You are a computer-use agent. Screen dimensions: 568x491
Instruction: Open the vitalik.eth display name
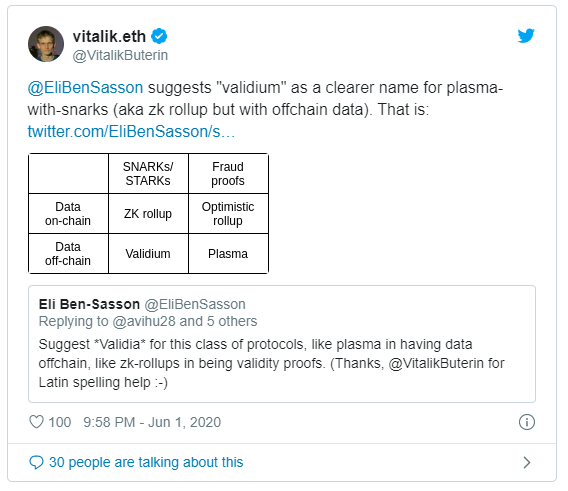tap(109, 36)
